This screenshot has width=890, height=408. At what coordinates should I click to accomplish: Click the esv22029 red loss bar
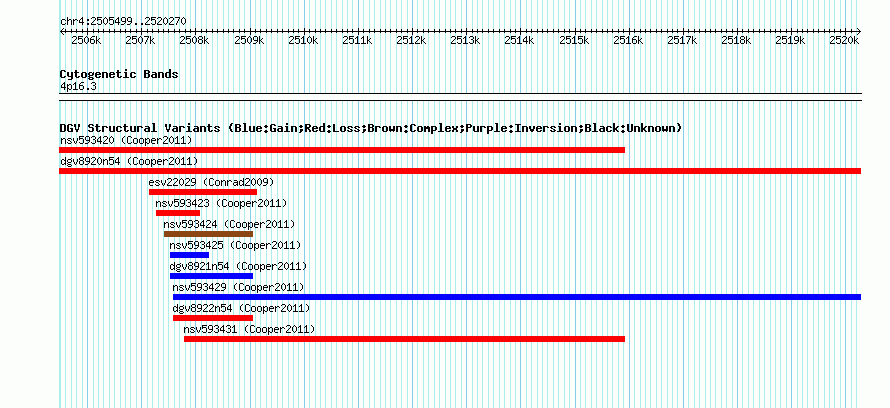(x=203, y=192)
